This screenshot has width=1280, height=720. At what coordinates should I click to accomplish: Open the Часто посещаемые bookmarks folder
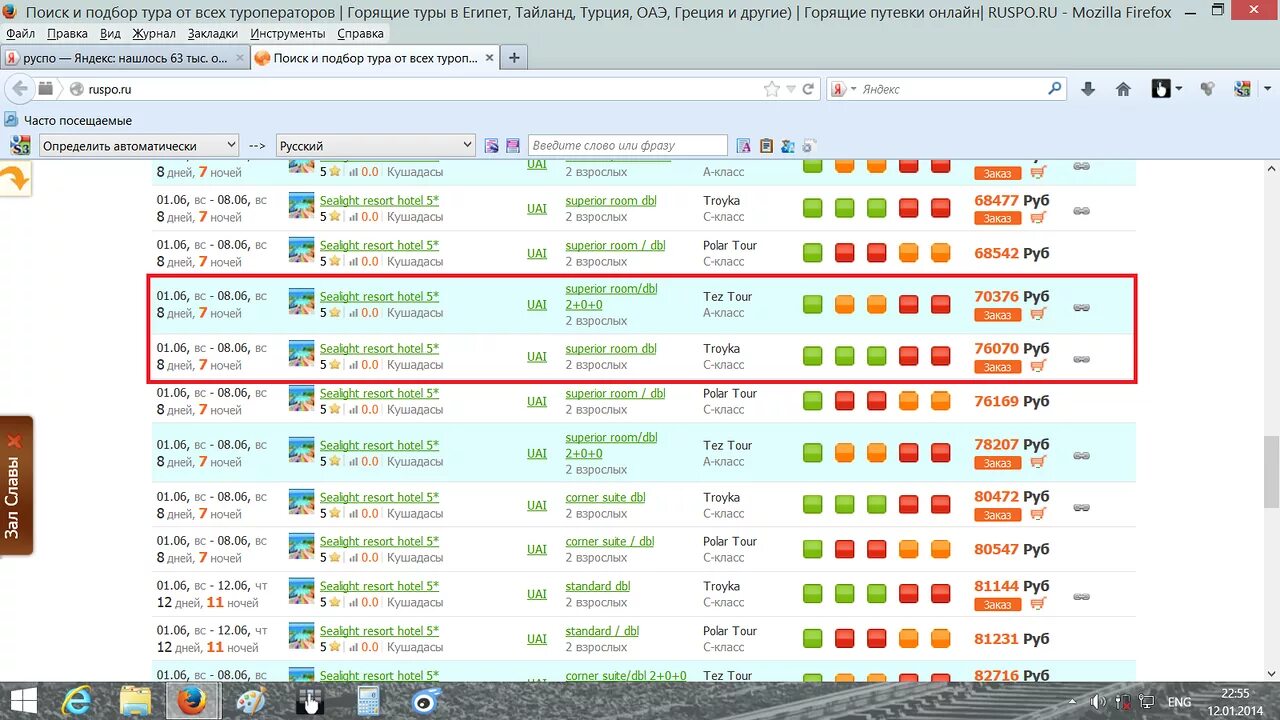click(68, 120)
